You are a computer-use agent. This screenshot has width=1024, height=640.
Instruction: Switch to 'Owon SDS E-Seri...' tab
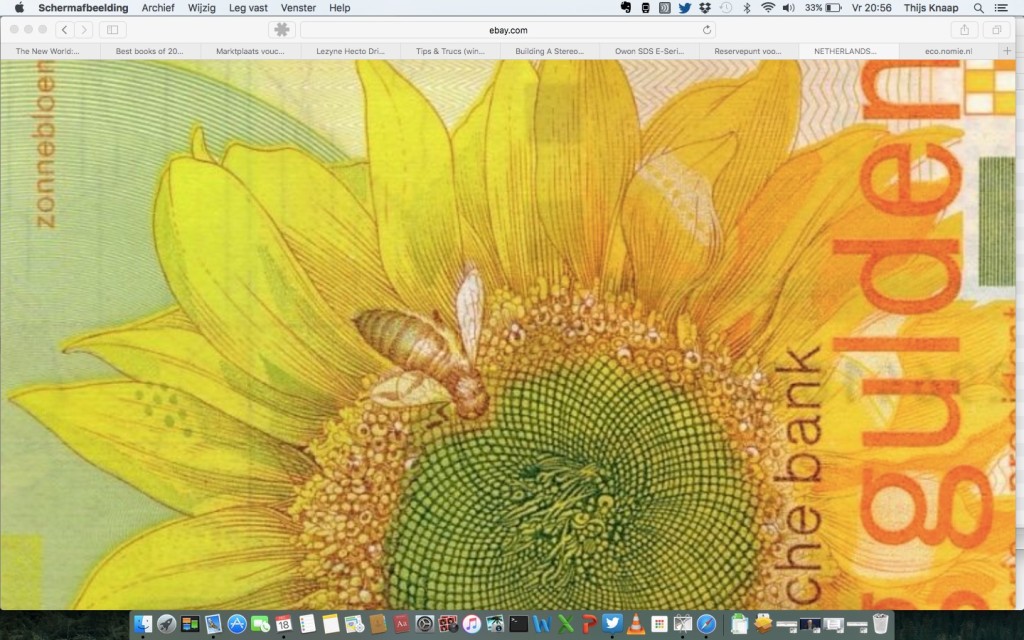[650, 51]
